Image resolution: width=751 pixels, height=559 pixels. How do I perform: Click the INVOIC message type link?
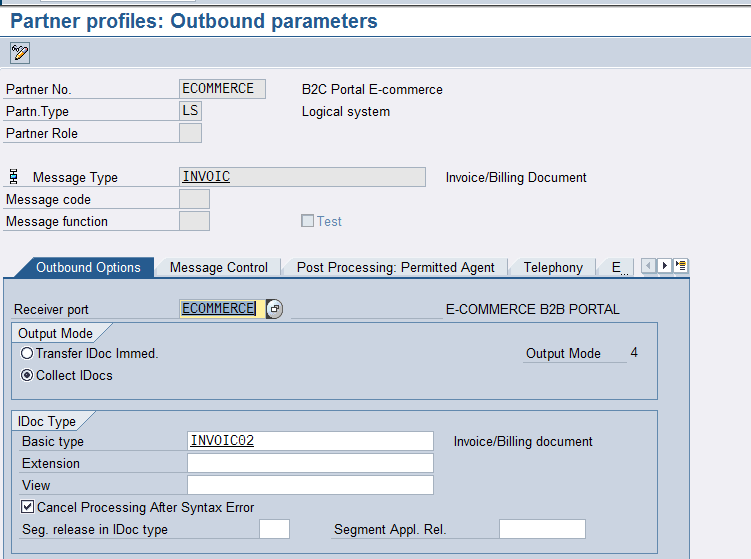(206, 177)
